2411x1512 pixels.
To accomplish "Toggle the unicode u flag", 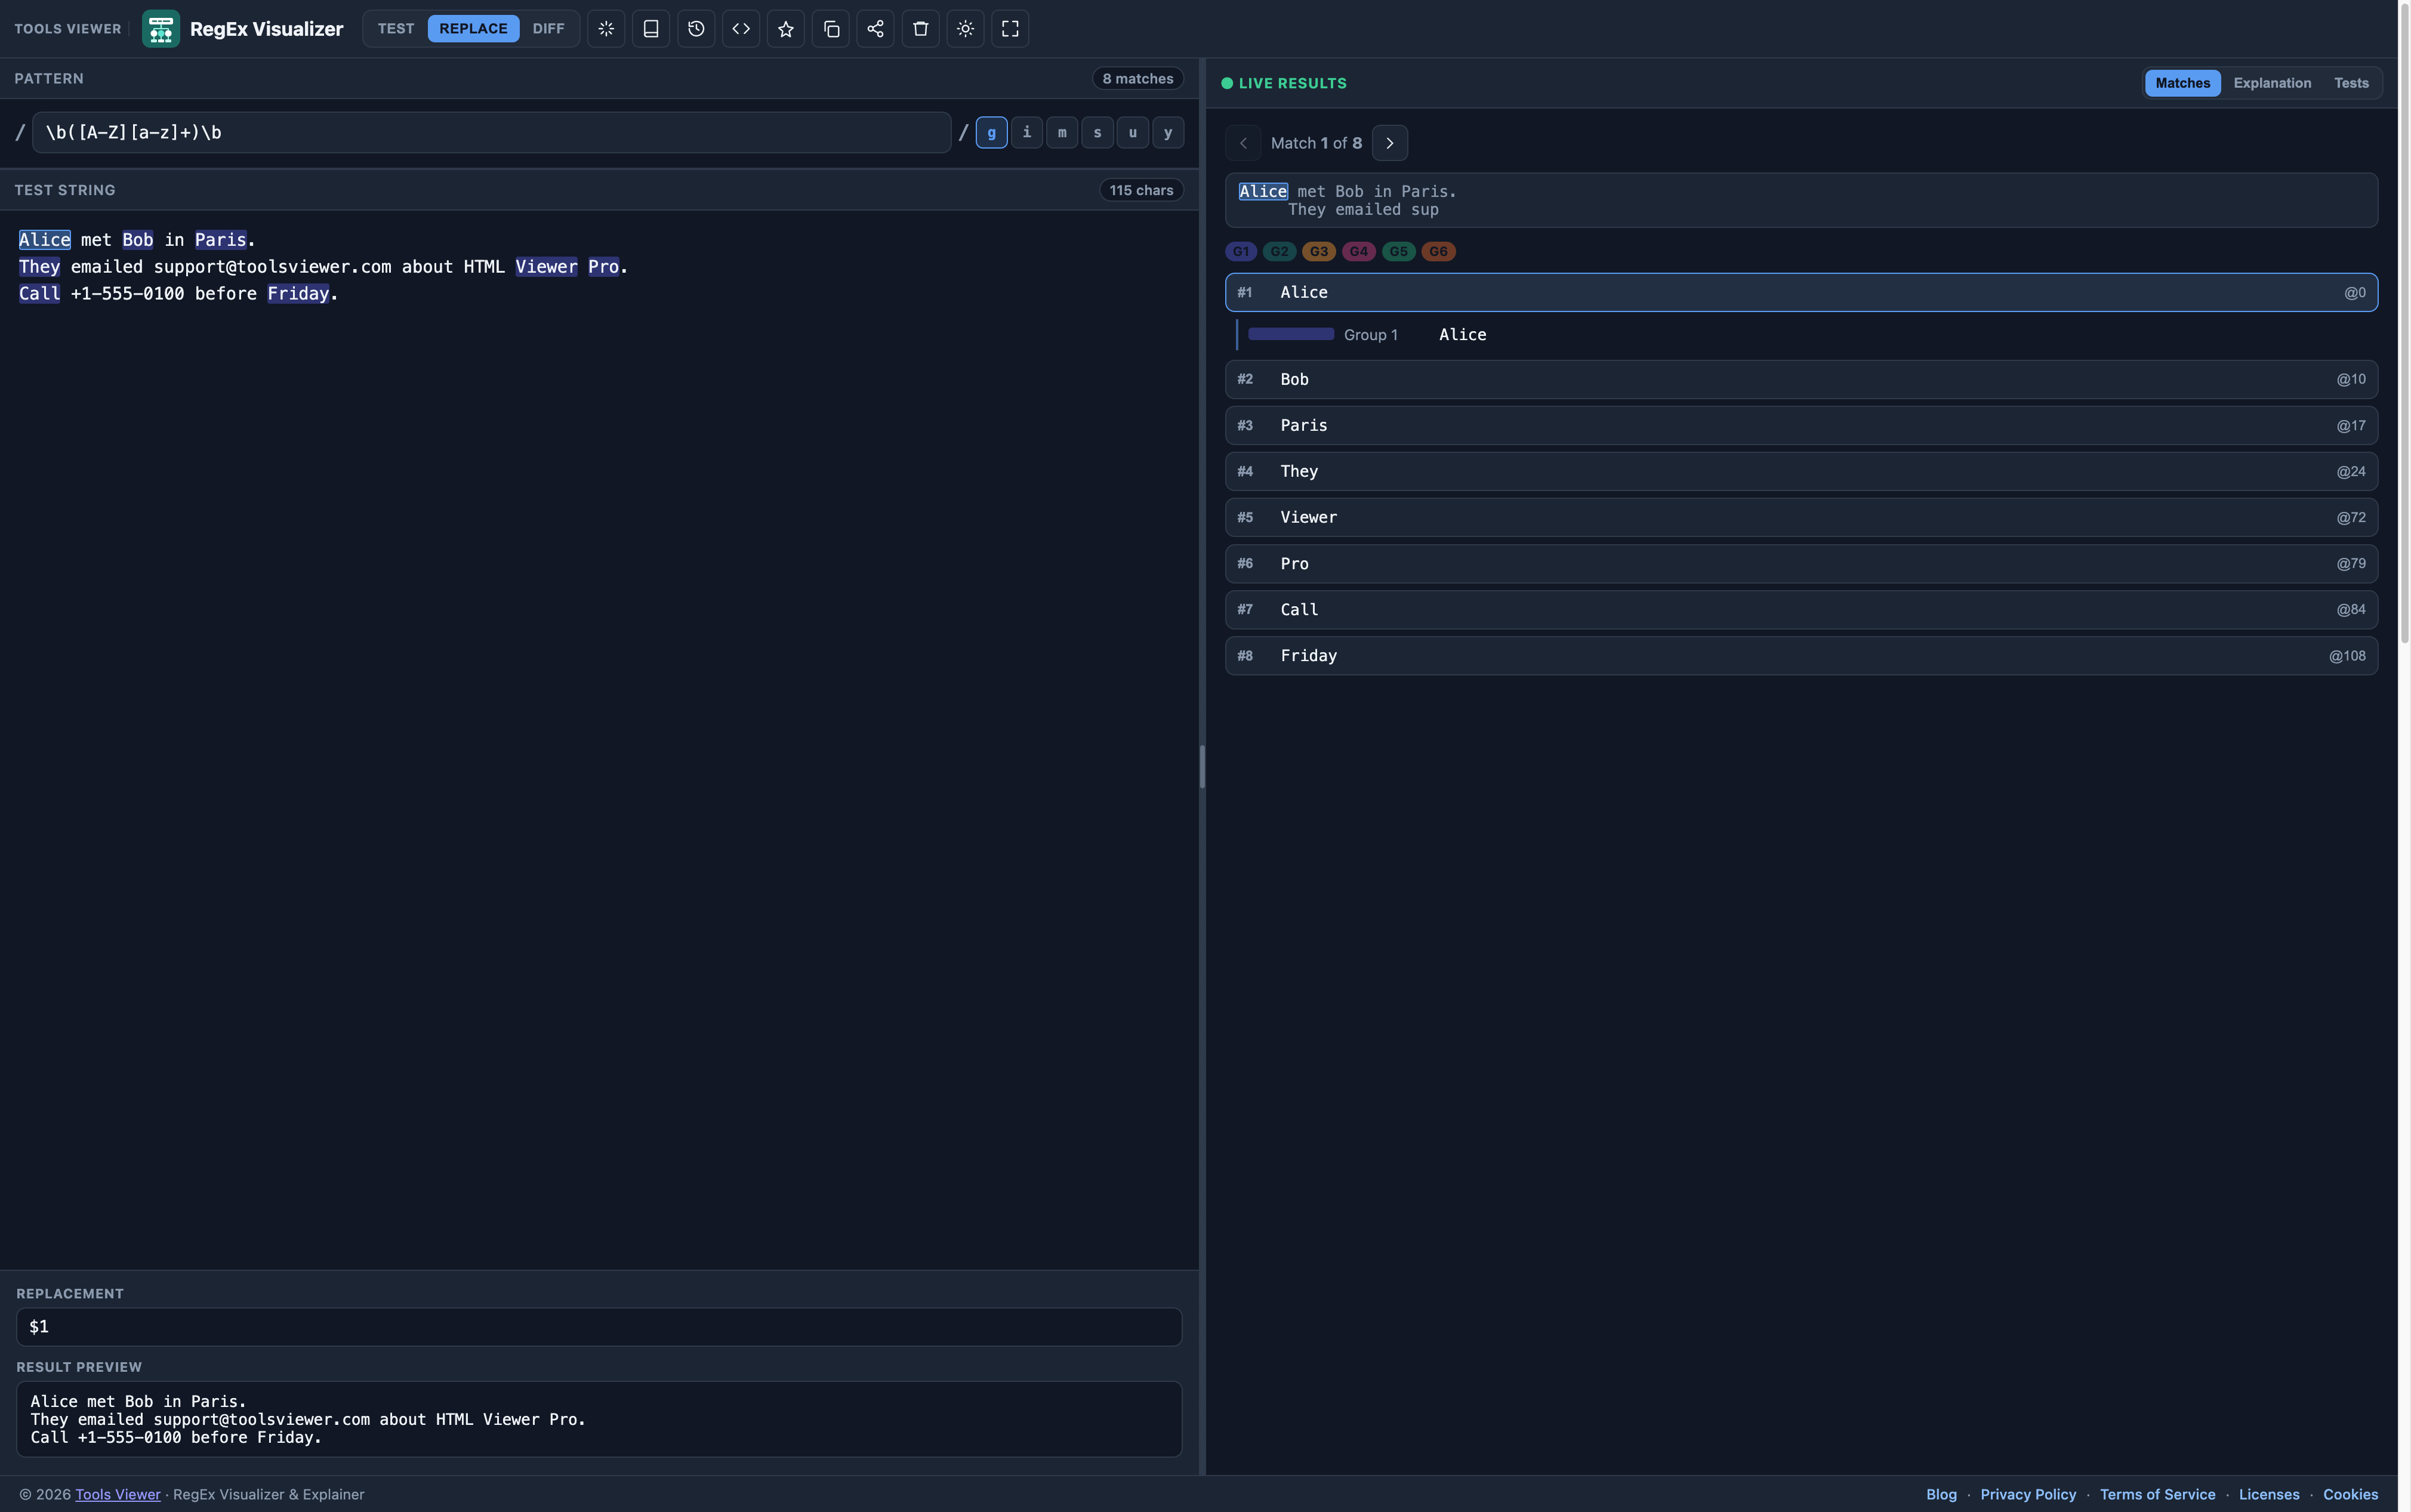I will (x=1133, y=133).
